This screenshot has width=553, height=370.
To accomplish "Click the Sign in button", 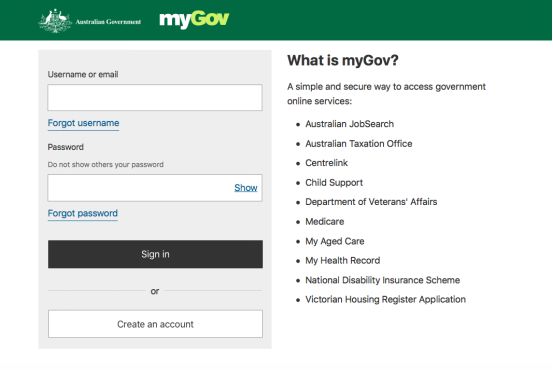I will coord(155,254).
